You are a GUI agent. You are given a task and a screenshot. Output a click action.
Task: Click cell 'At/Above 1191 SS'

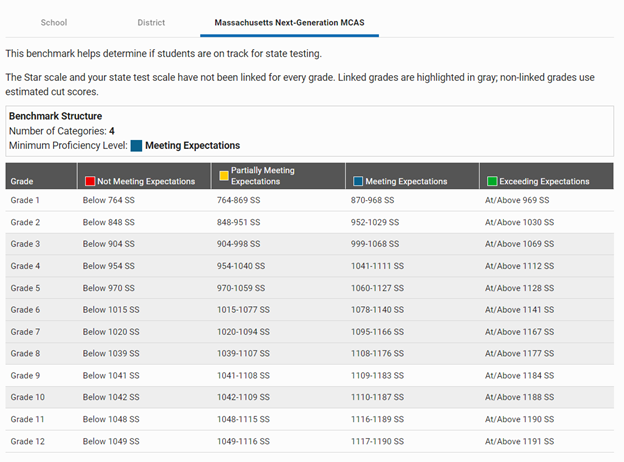click(x=519, y=441)
